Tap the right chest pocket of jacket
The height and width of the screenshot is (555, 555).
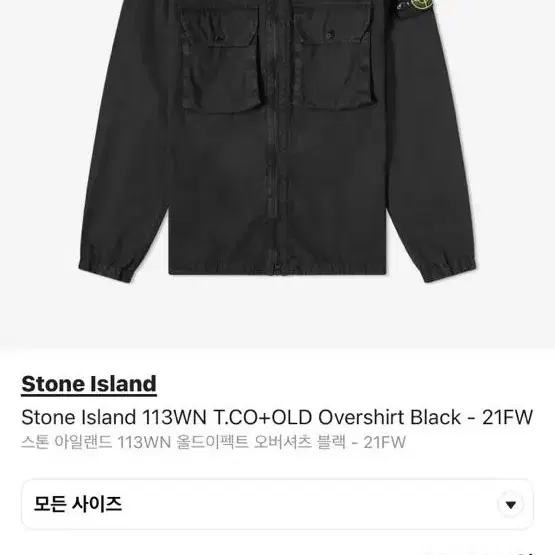click(334, 57)
